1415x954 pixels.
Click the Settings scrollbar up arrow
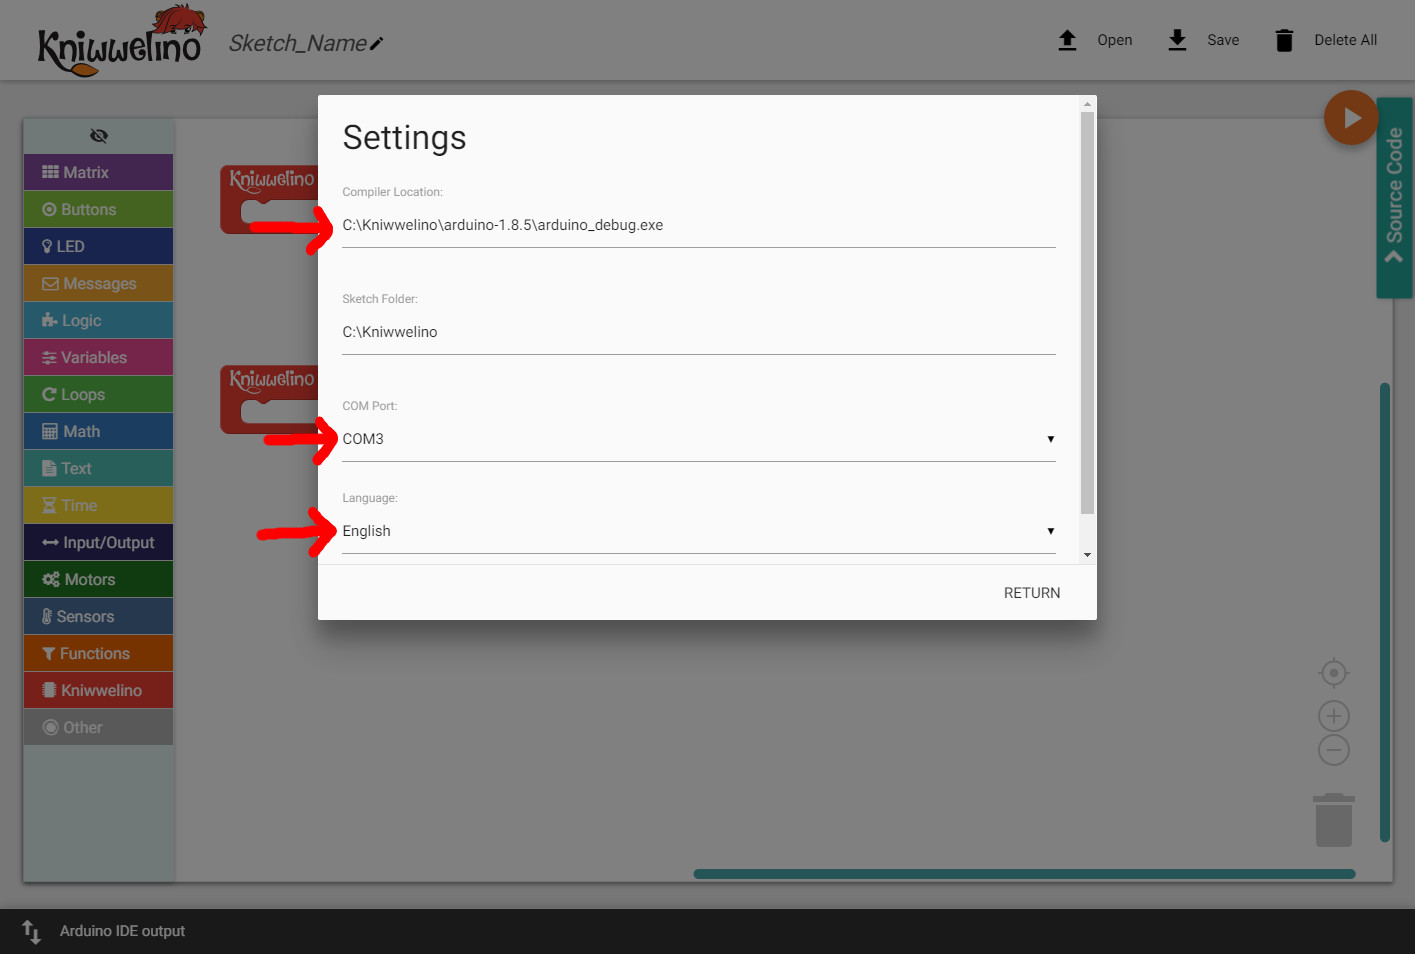1087,103
